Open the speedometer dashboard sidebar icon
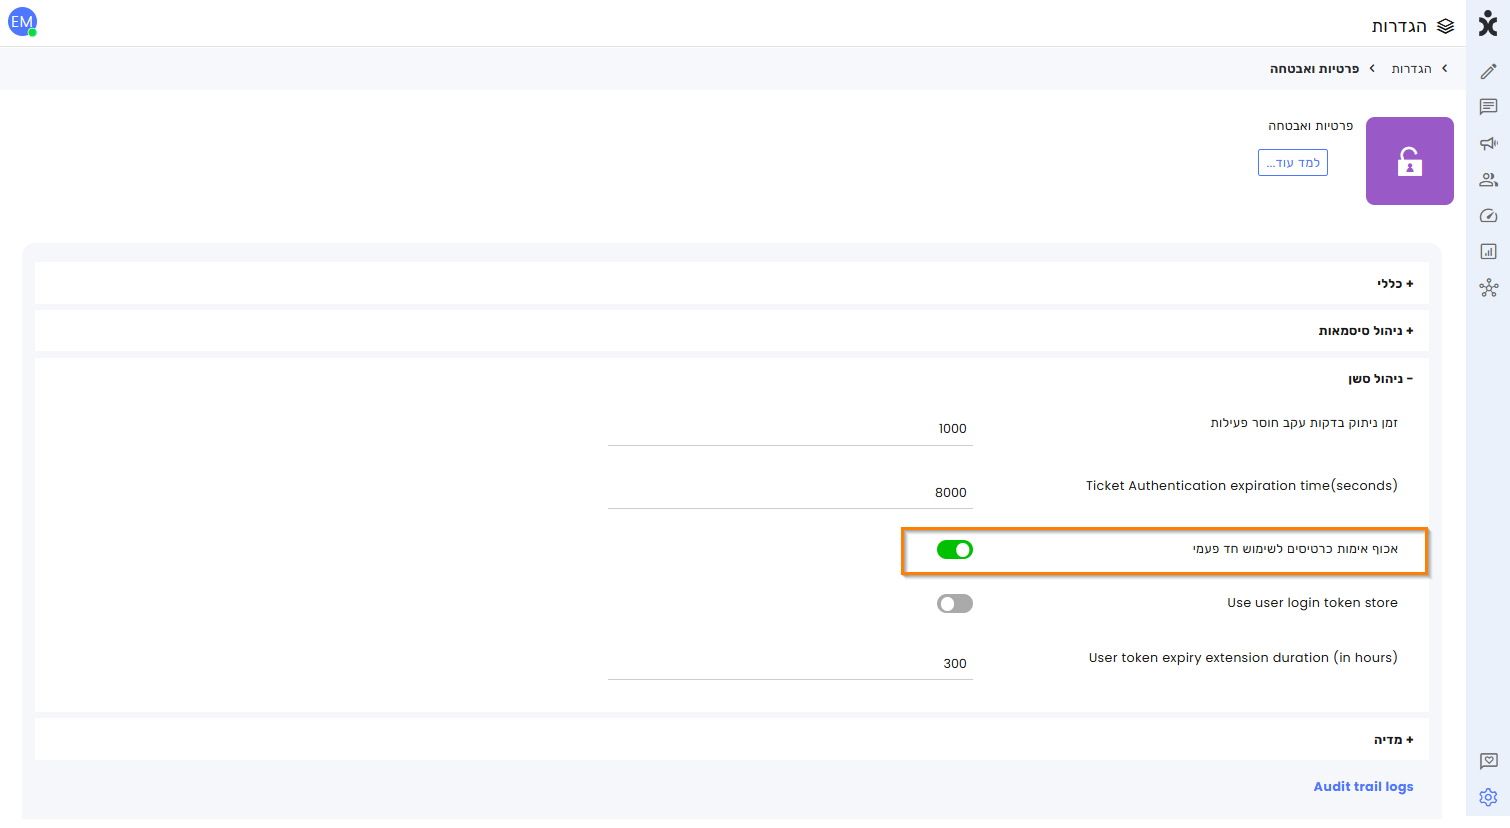1510x828 pixels. [x=1488, y=216]
